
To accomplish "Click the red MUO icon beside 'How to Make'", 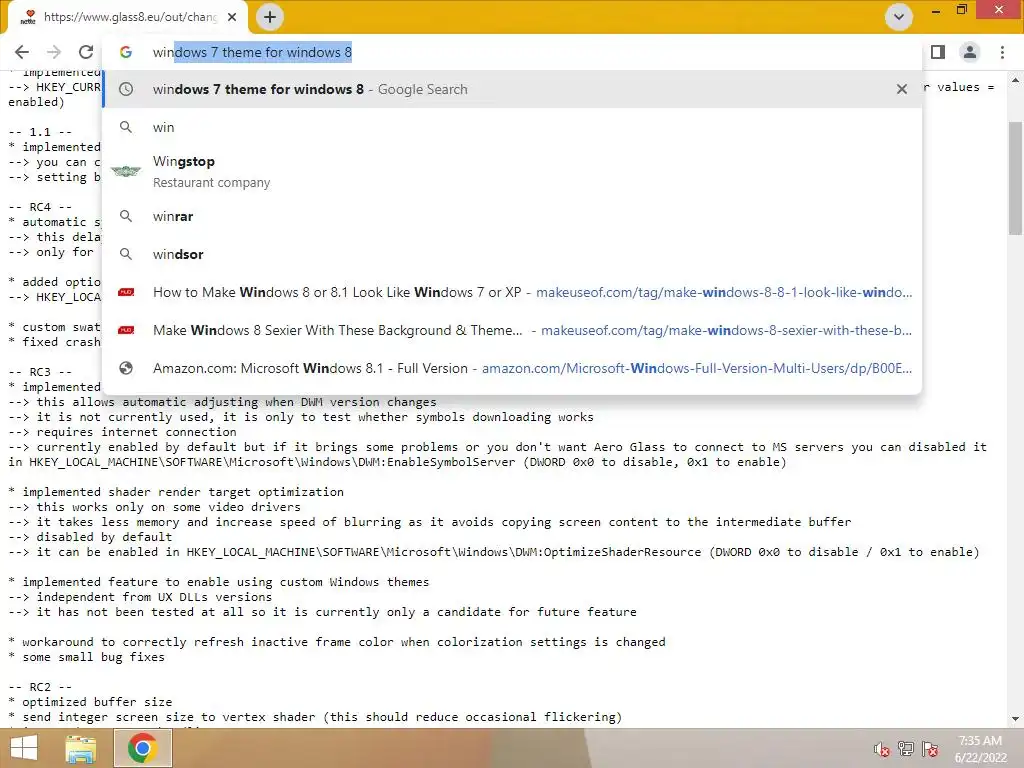I will pyautogui.click(x=126, y=292).
